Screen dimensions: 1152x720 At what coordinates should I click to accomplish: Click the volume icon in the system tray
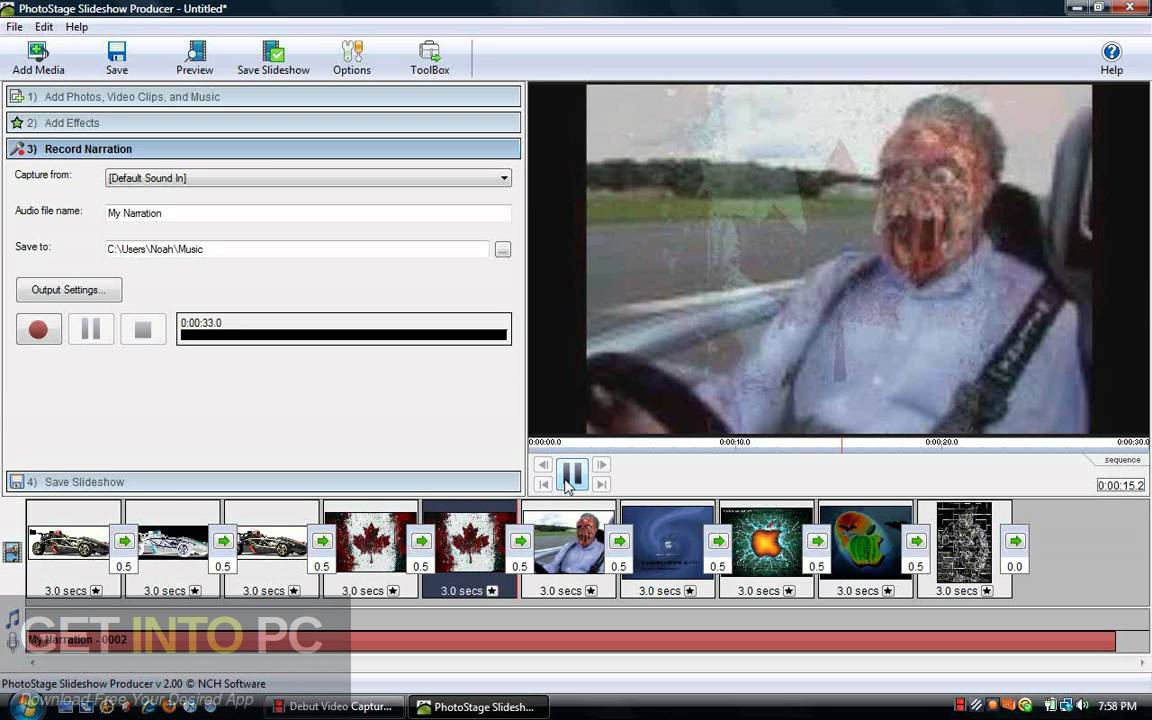pyautogui.click(x=1082, y=706)
